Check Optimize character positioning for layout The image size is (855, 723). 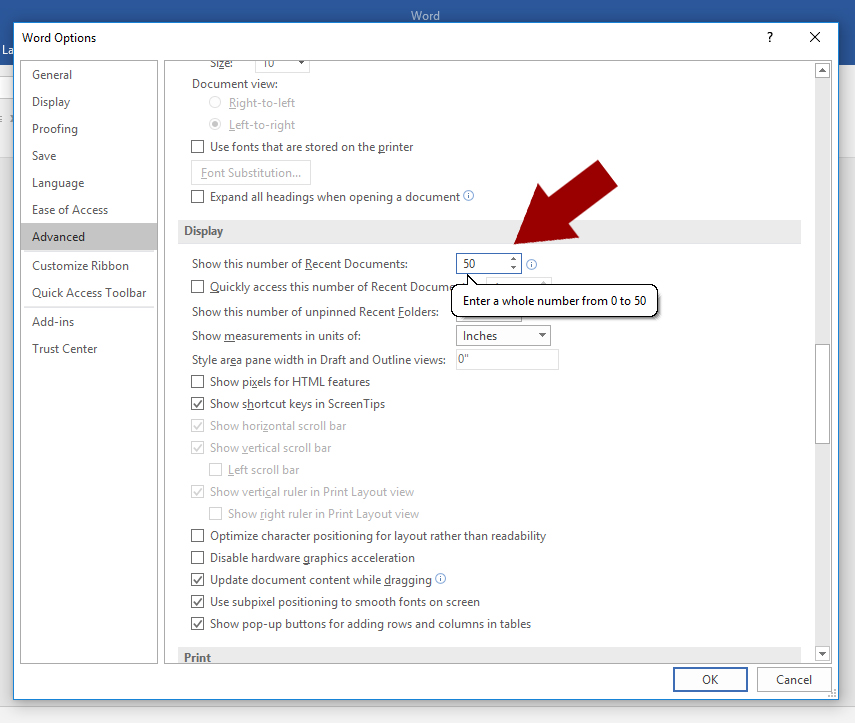point(197,536)
